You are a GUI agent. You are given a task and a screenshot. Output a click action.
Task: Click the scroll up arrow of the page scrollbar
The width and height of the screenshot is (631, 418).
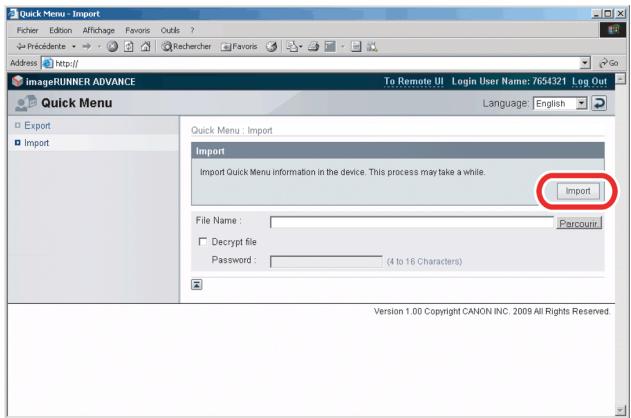pos(620,78)
